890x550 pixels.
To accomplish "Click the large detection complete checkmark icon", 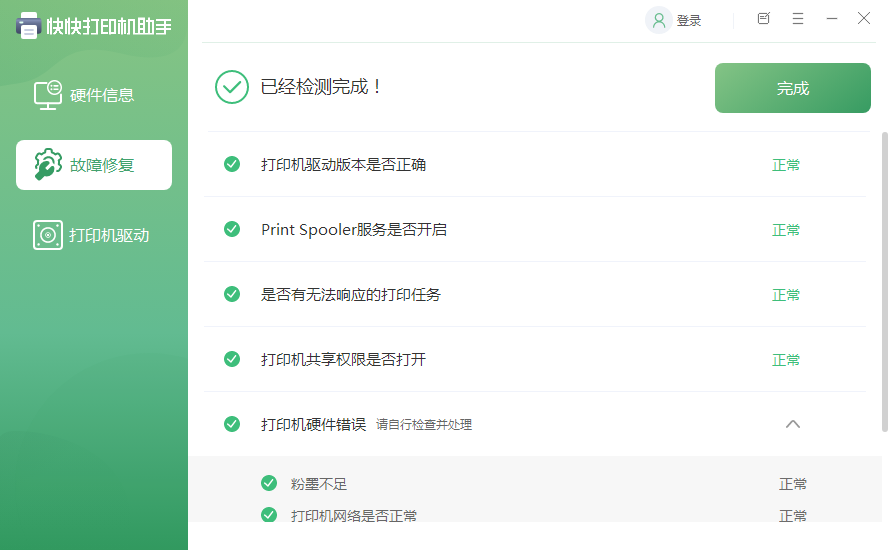I will [x=232, y=87].
